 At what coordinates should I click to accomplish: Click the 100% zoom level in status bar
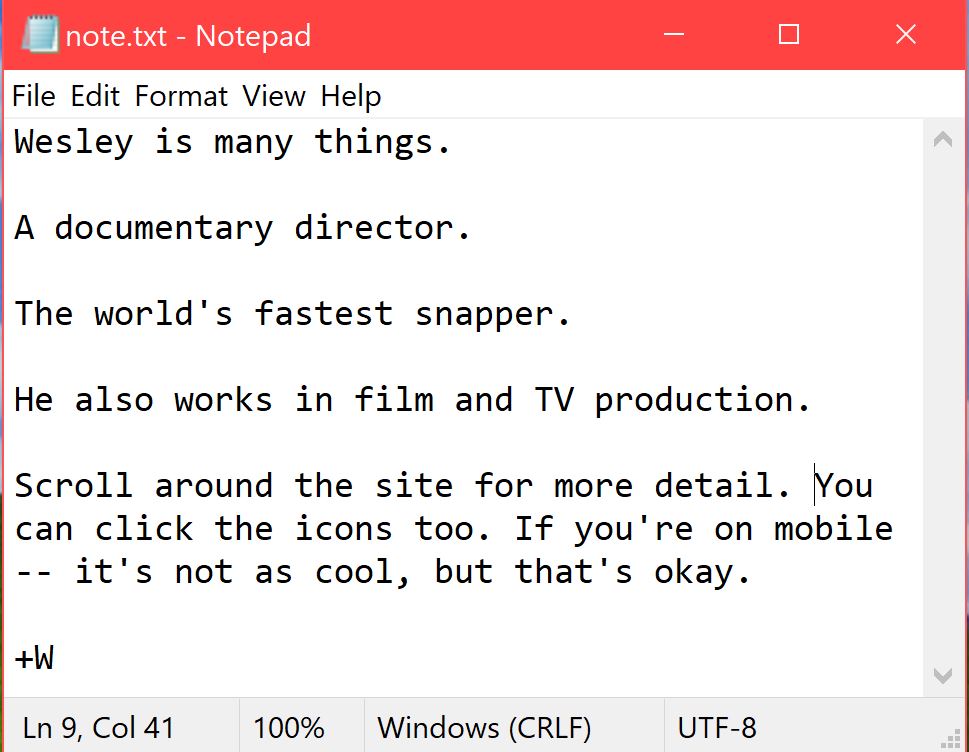[x=288, y=727]
